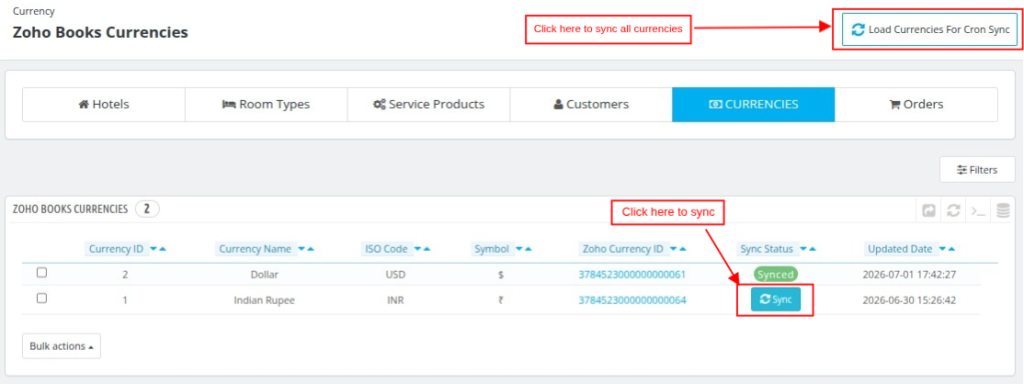Open the Filters button
This screenshot has height=384, width=1024.
pos(977,170)
